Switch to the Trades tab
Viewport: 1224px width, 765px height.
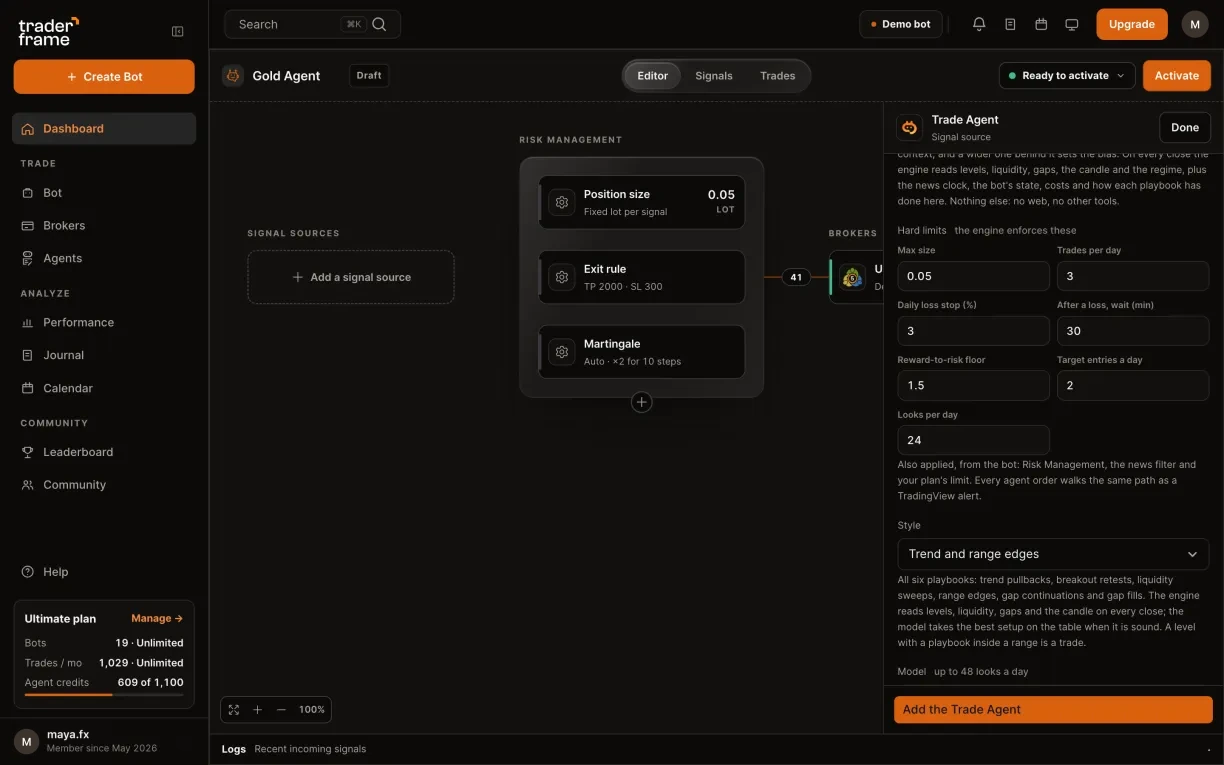click(778, 76)
